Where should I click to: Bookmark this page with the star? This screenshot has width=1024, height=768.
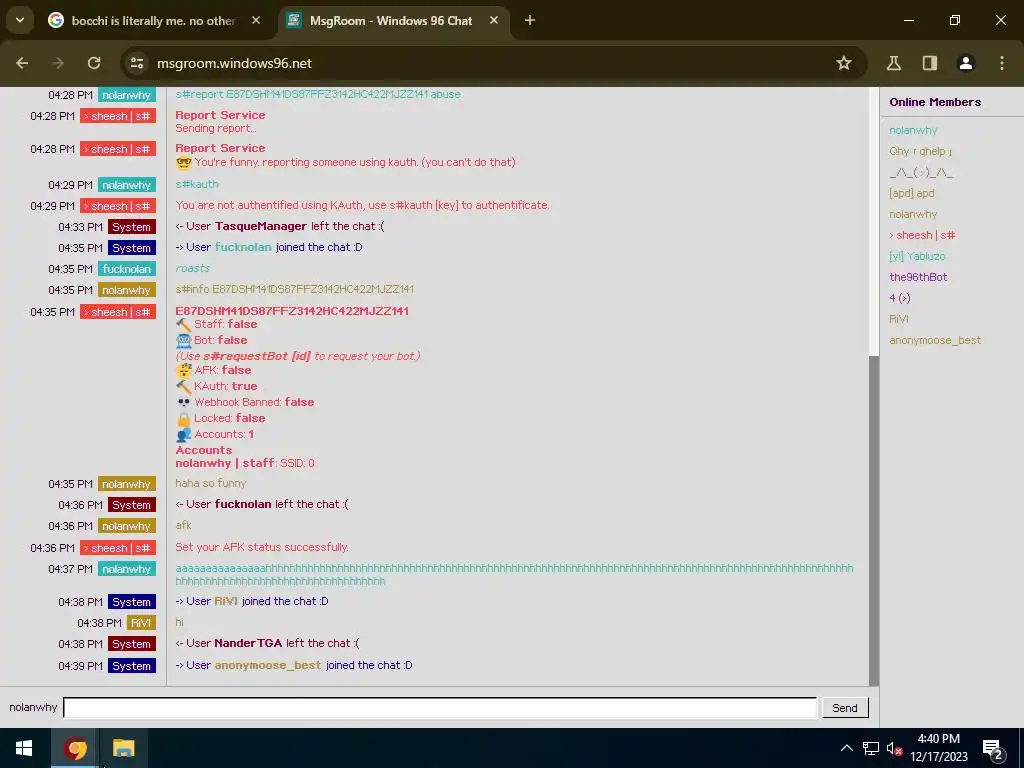tap(844, 63)
